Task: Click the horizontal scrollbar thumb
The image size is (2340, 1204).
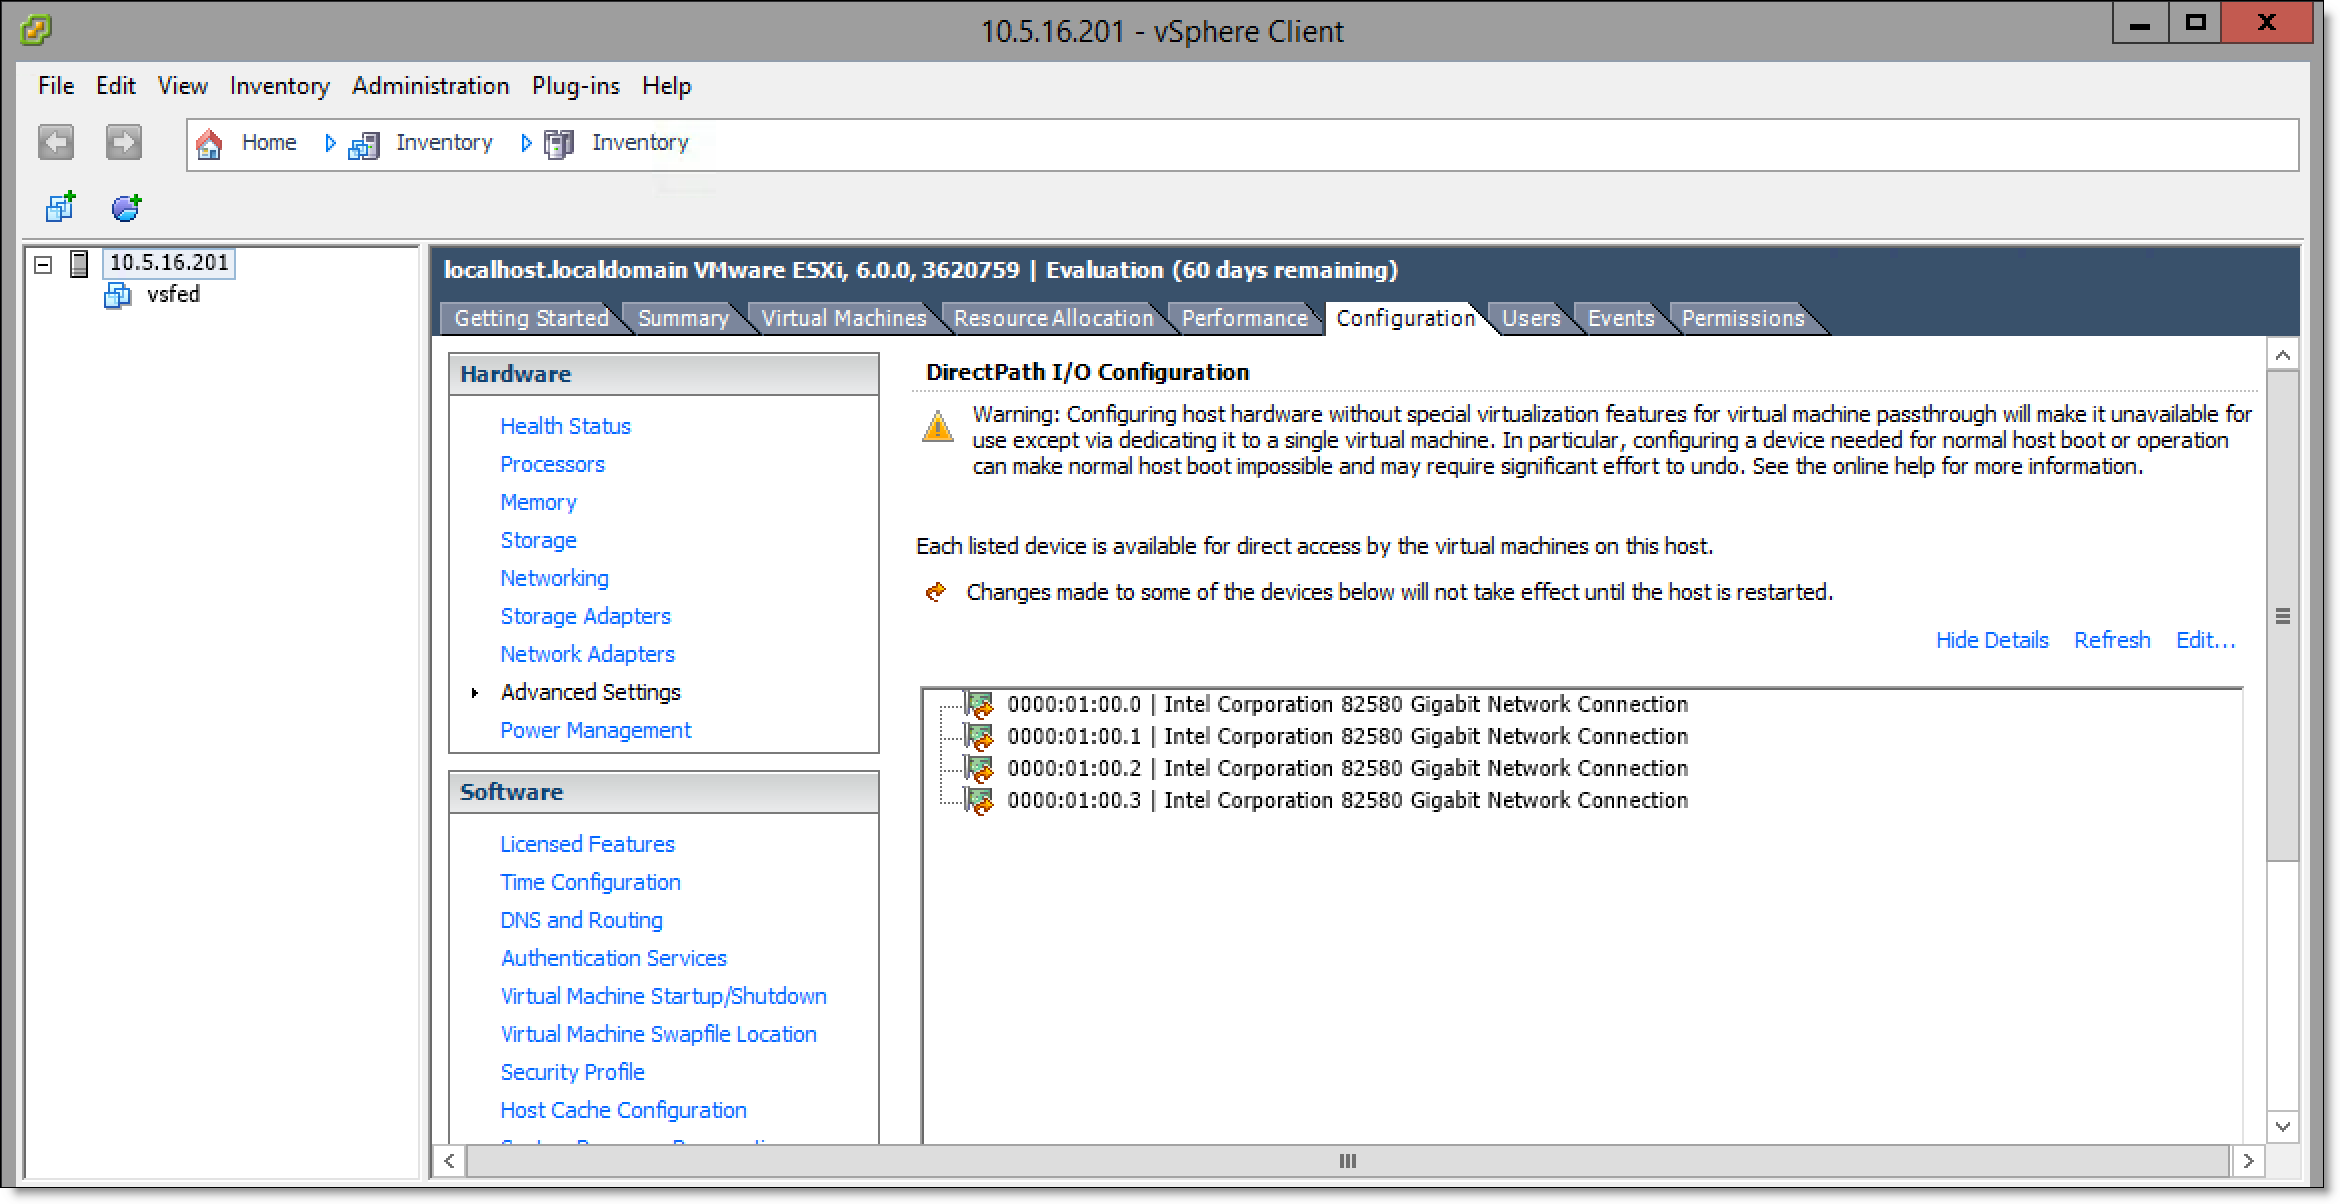Action: click(x=1347, y=1161)
